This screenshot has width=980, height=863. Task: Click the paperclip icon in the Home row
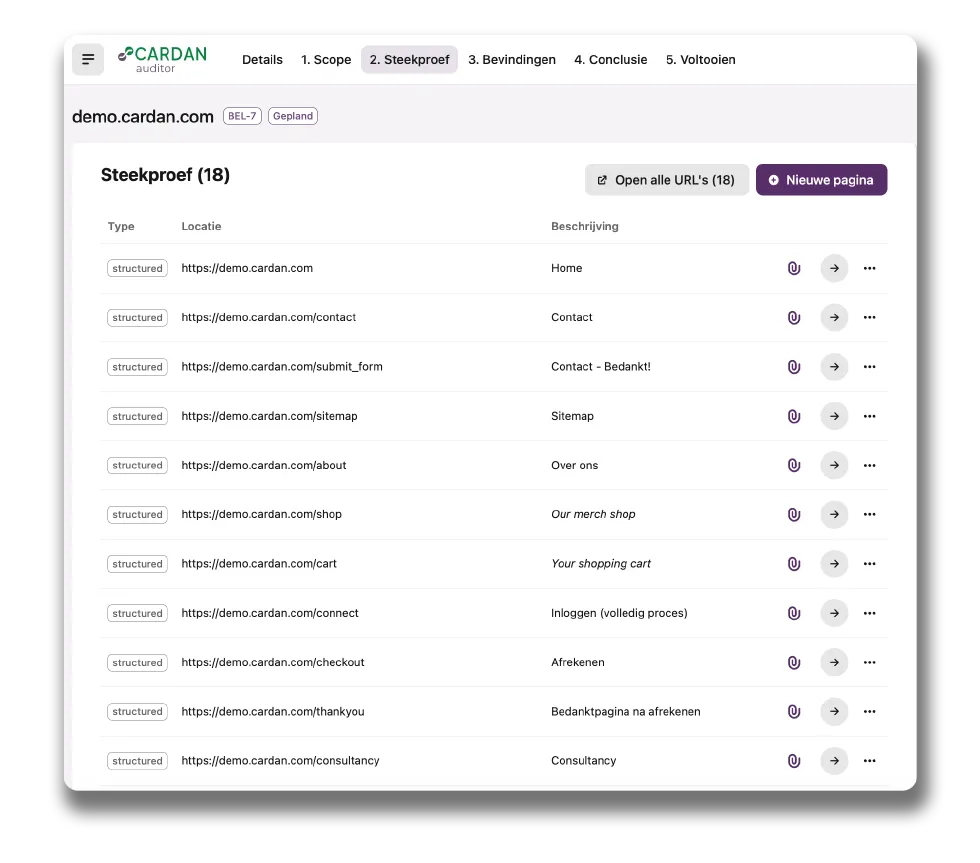[794, 268]
